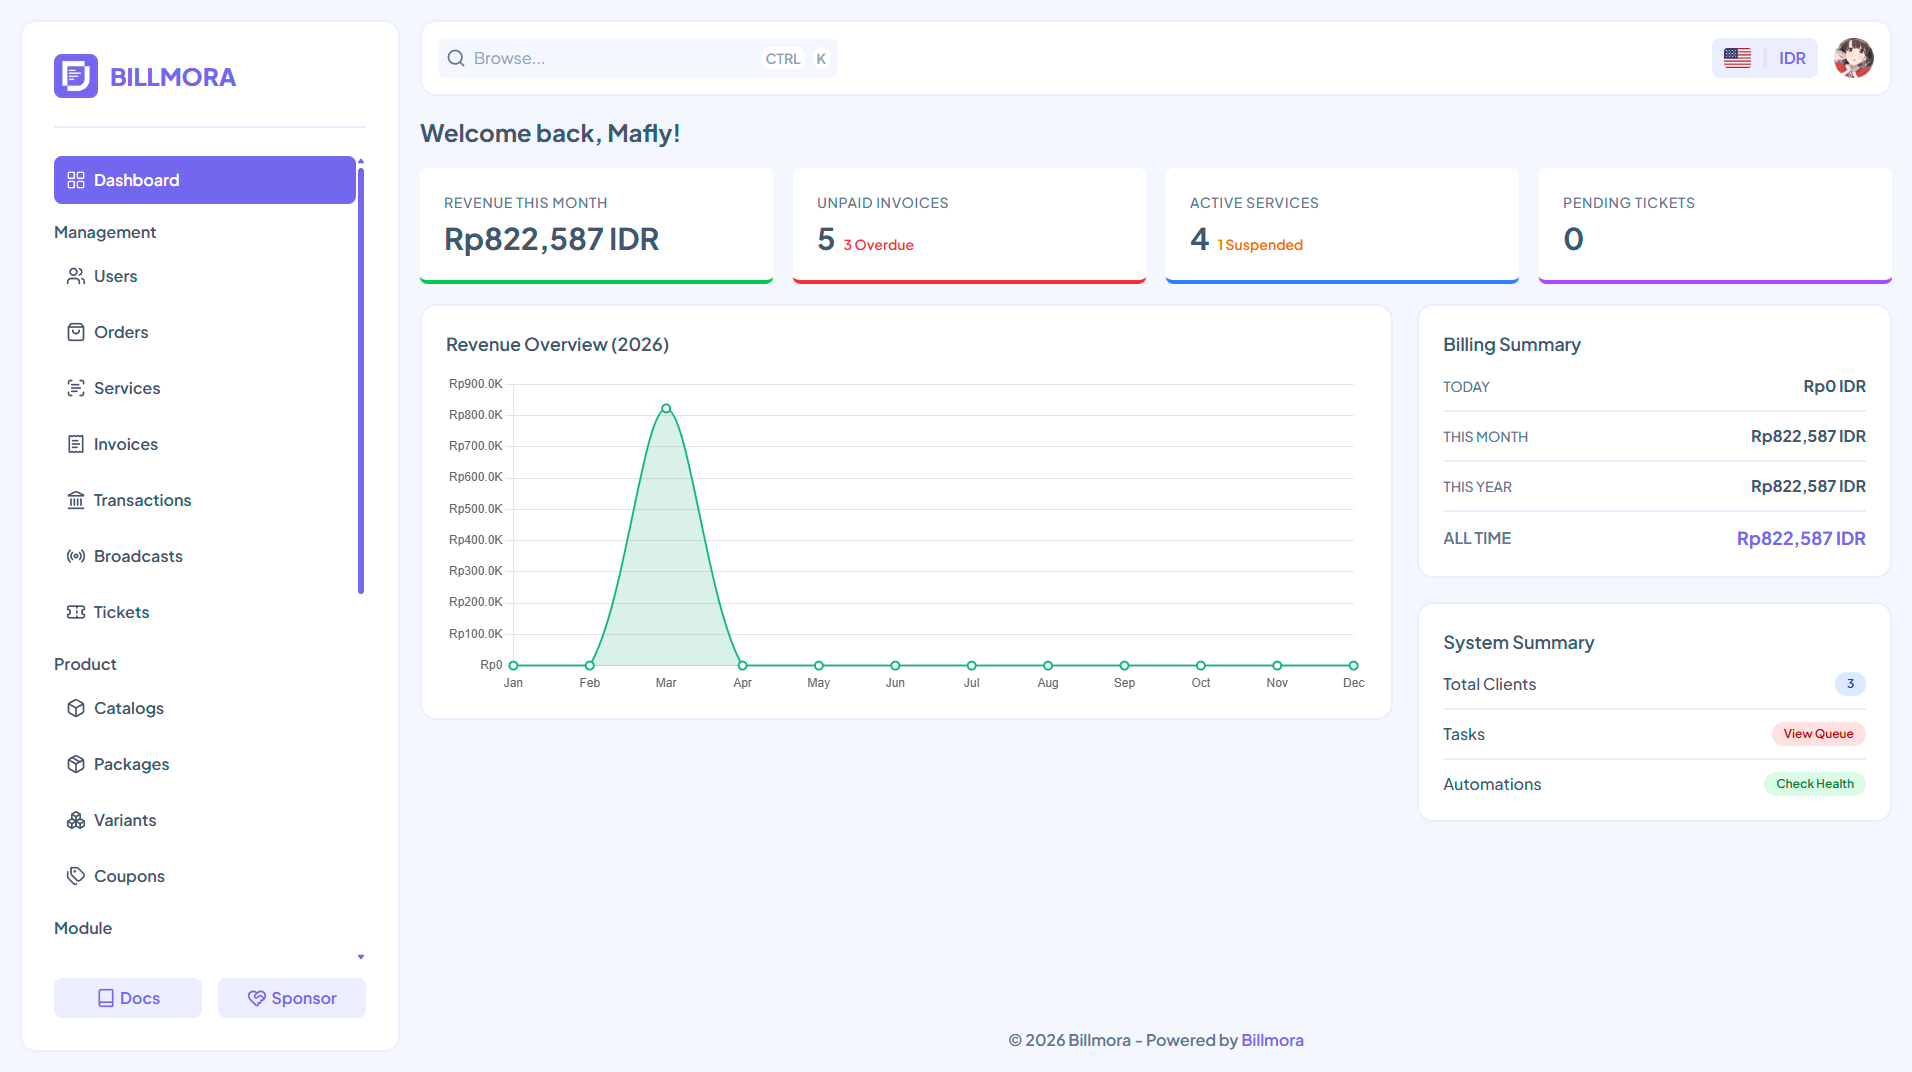
Task: Open Invoices using the document icon
Action: click(x=77, y=444)
